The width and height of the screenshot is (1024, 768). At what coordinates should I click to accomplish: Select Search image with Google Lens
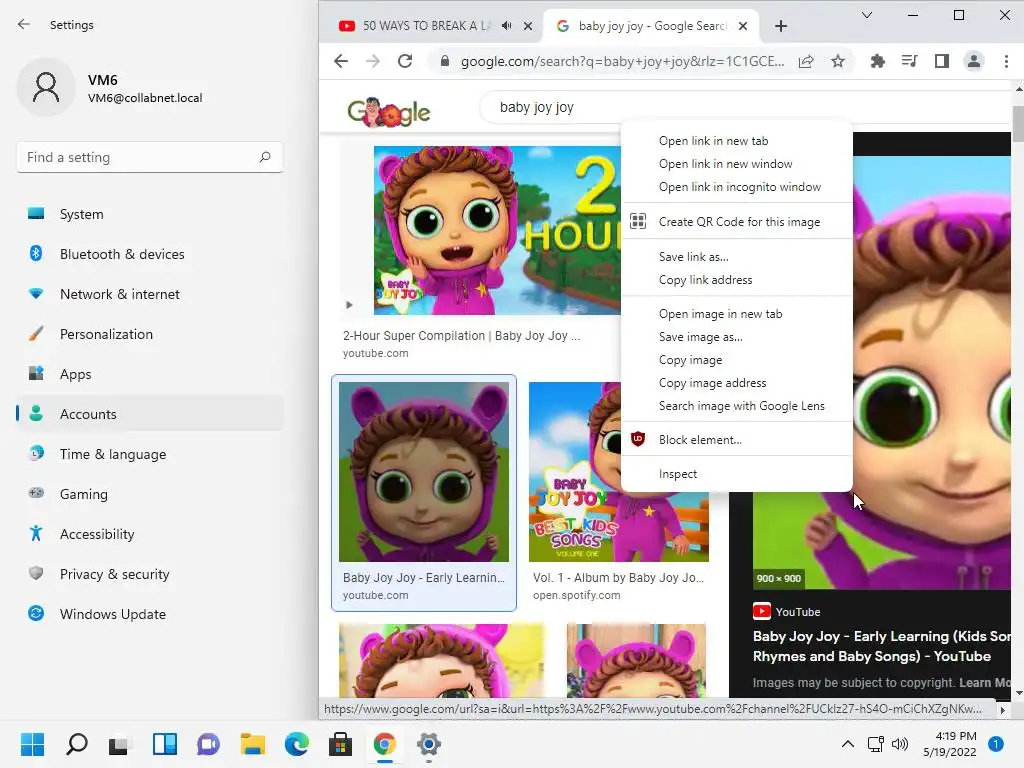(x=737, y=406)
